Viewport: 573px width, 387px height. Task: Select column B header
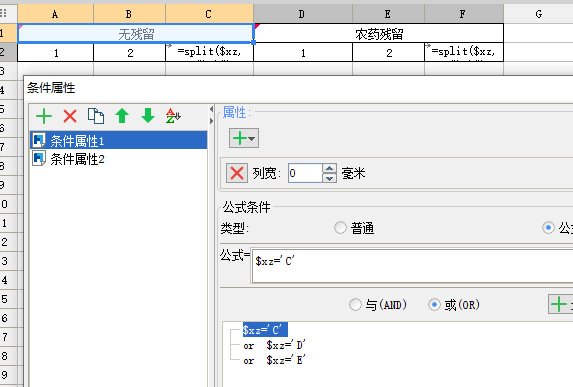[129, 14]
